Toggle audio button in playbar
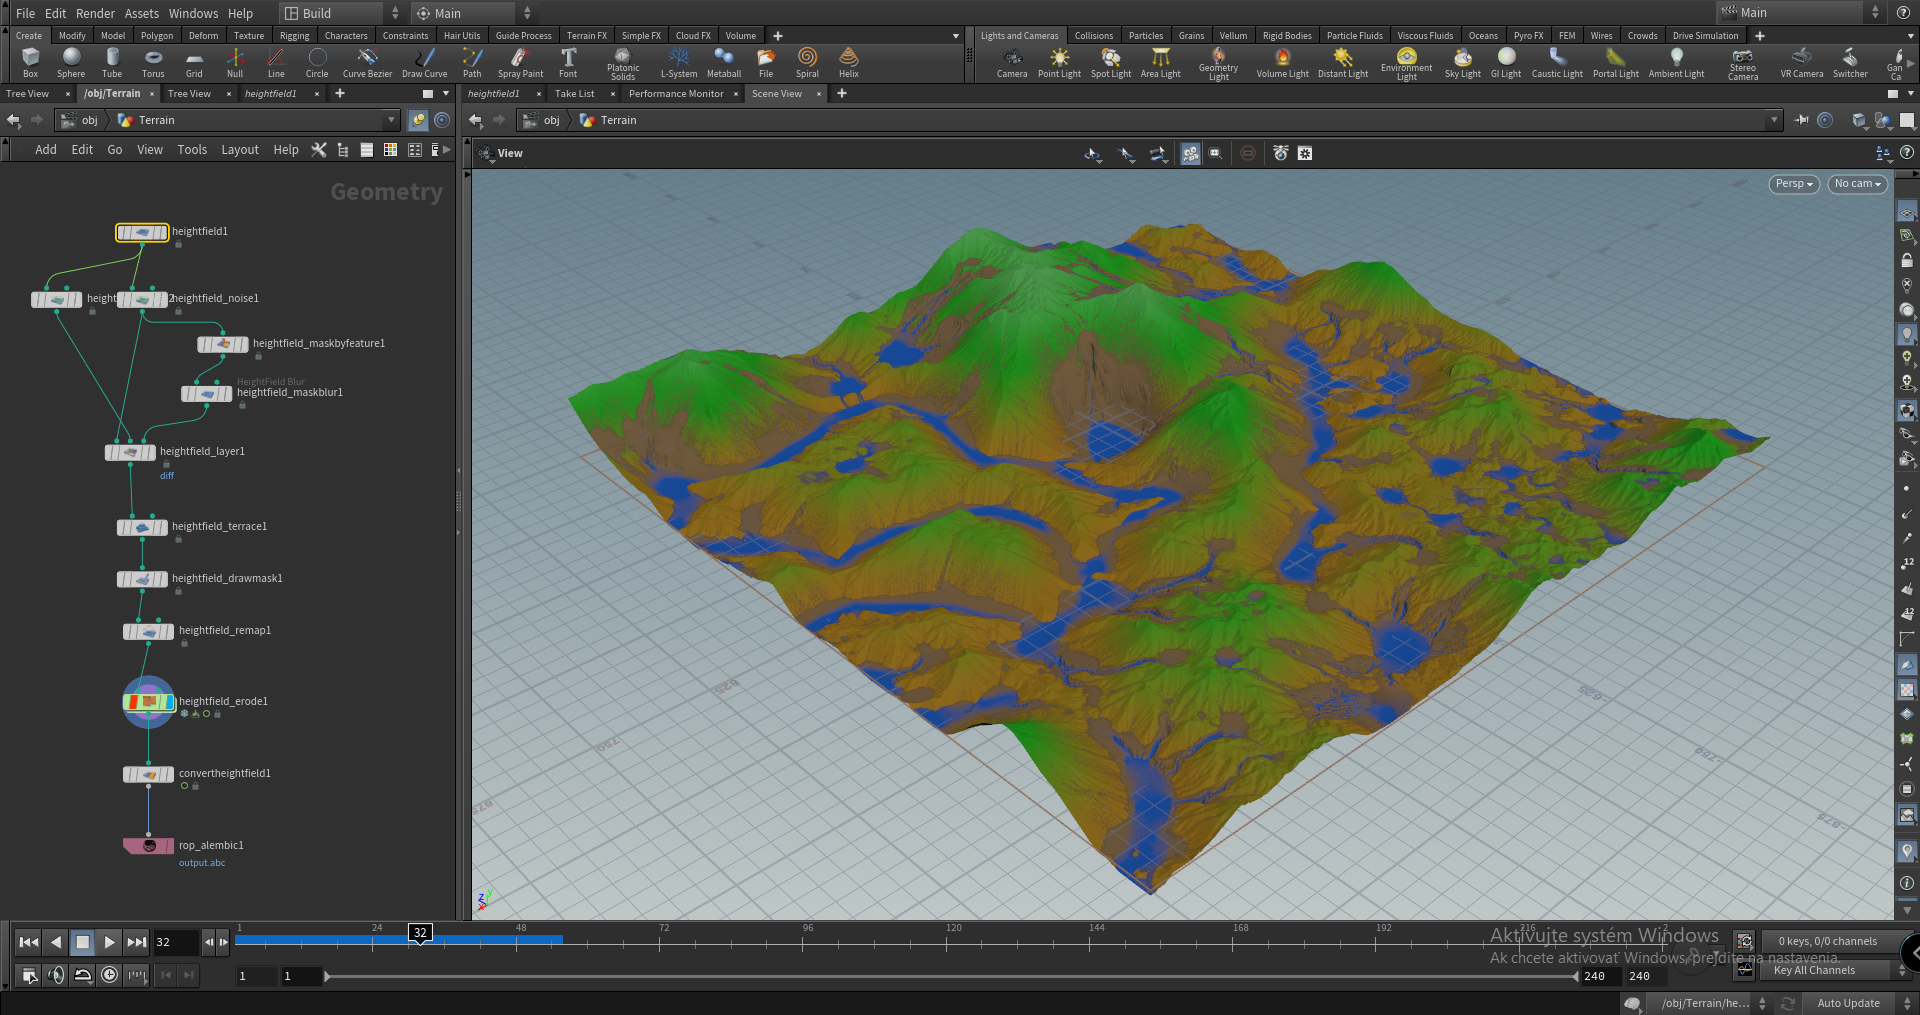 pos(56,975)
